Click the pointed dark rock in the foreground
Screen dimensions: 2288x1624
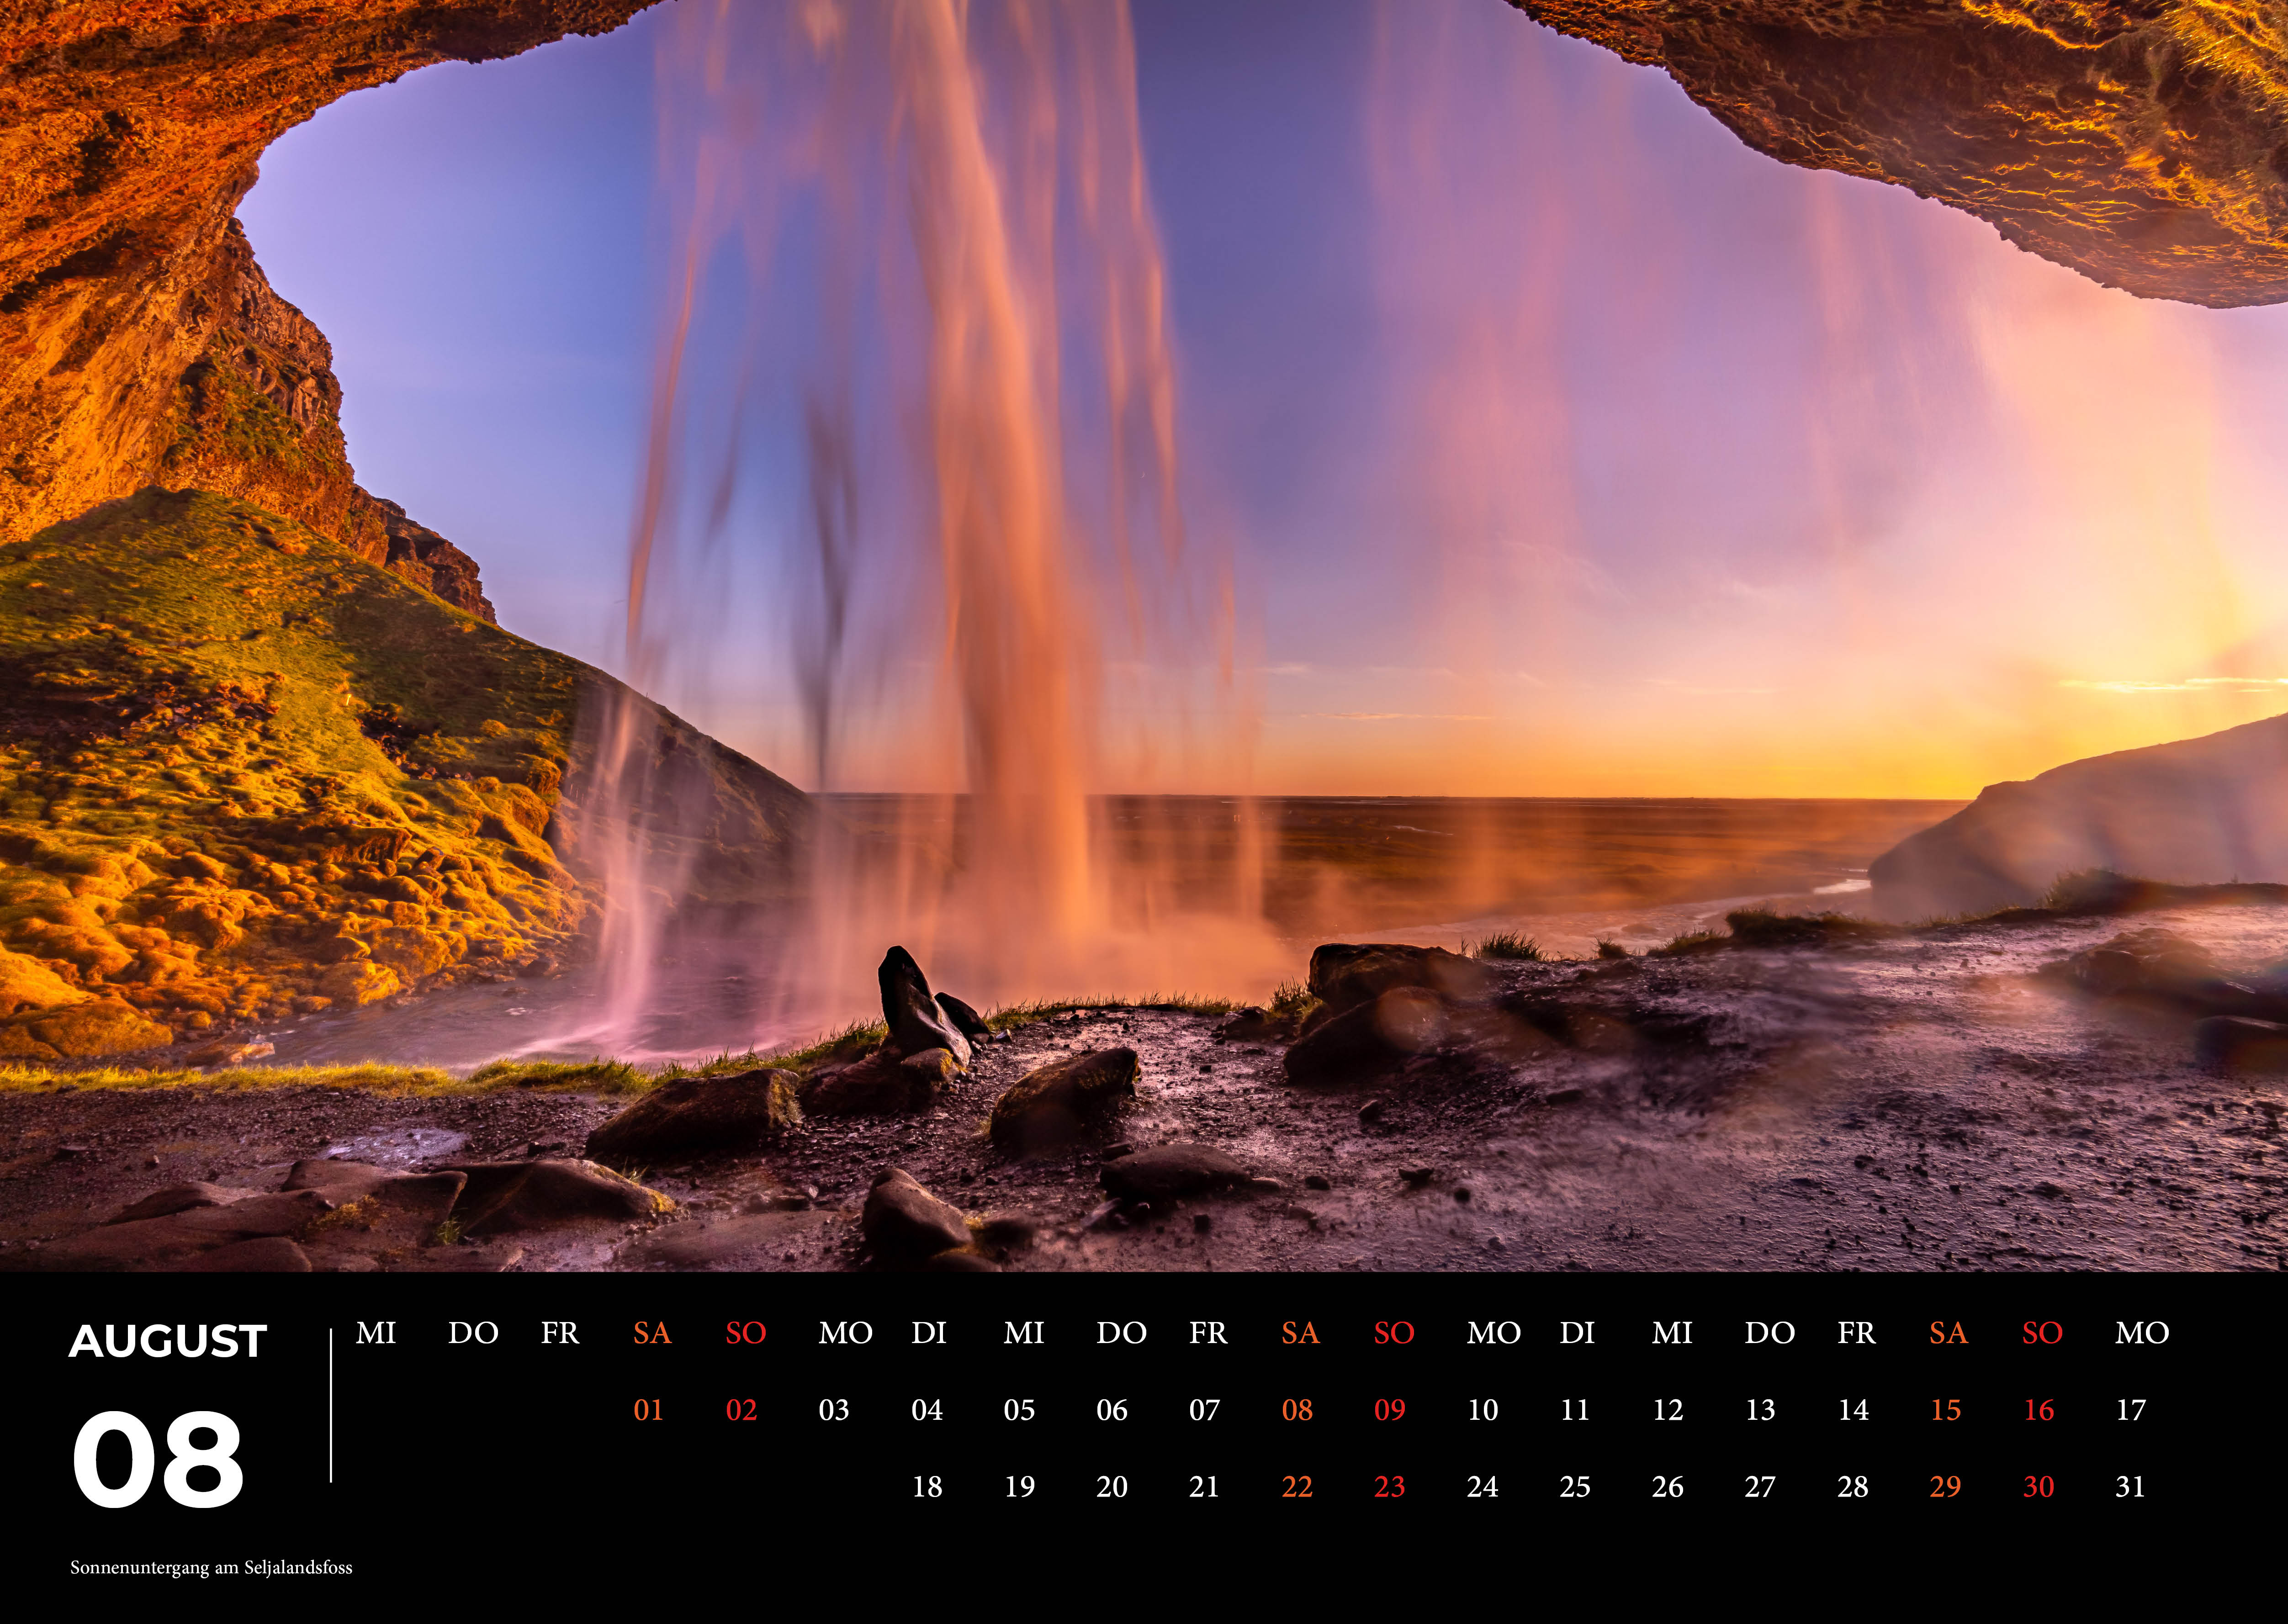point(915,1000)
